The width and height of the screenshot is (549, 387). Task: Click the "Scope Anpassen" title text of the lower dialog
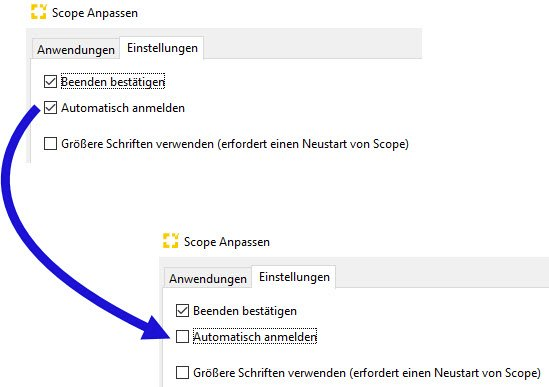point(227,242)
